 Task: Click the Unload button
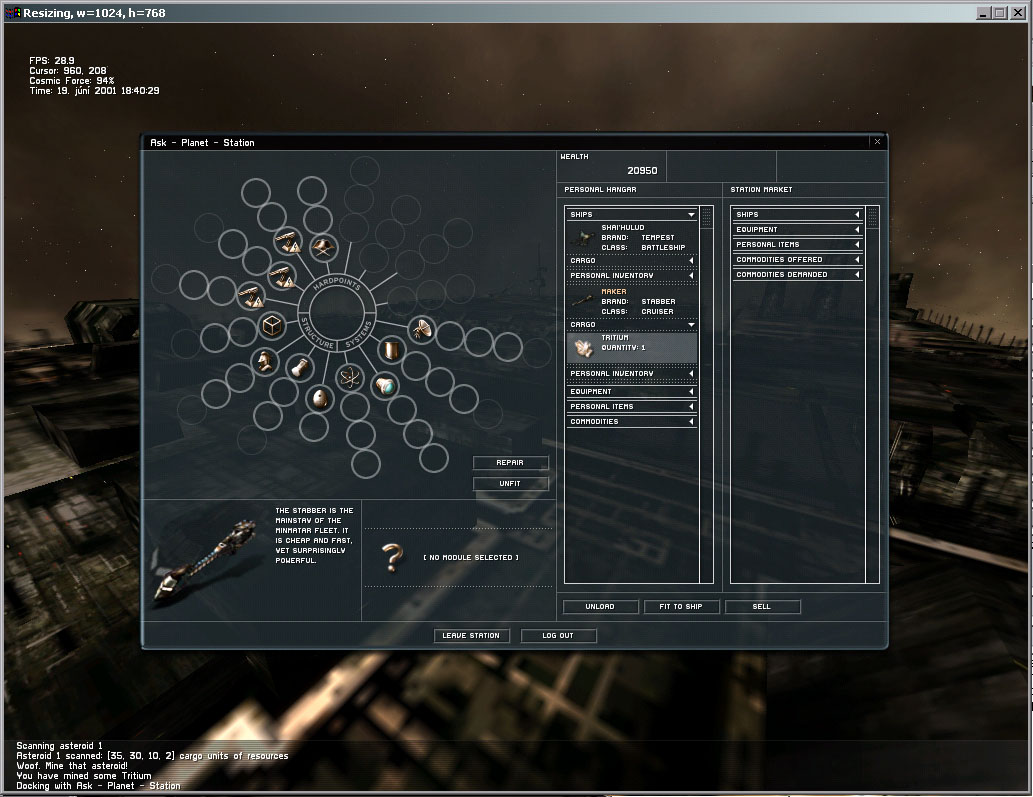600,607
